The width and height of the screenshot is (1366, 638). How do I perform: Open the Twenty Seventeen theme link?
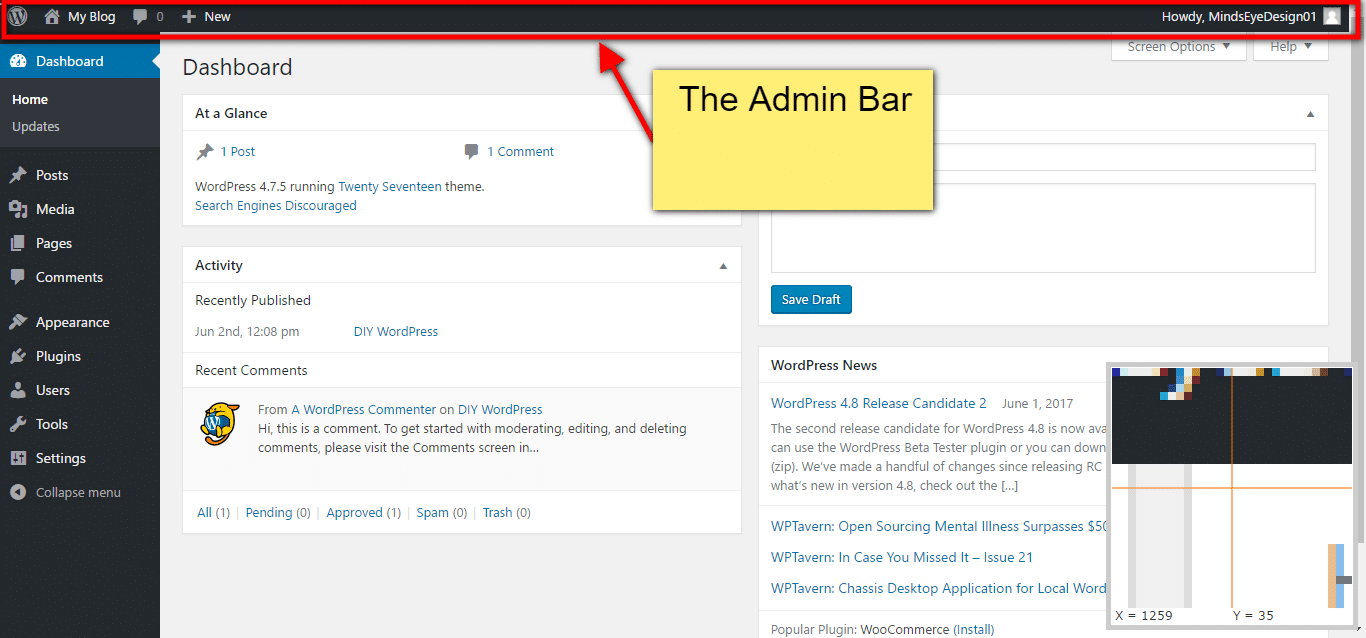pos(390,186)
